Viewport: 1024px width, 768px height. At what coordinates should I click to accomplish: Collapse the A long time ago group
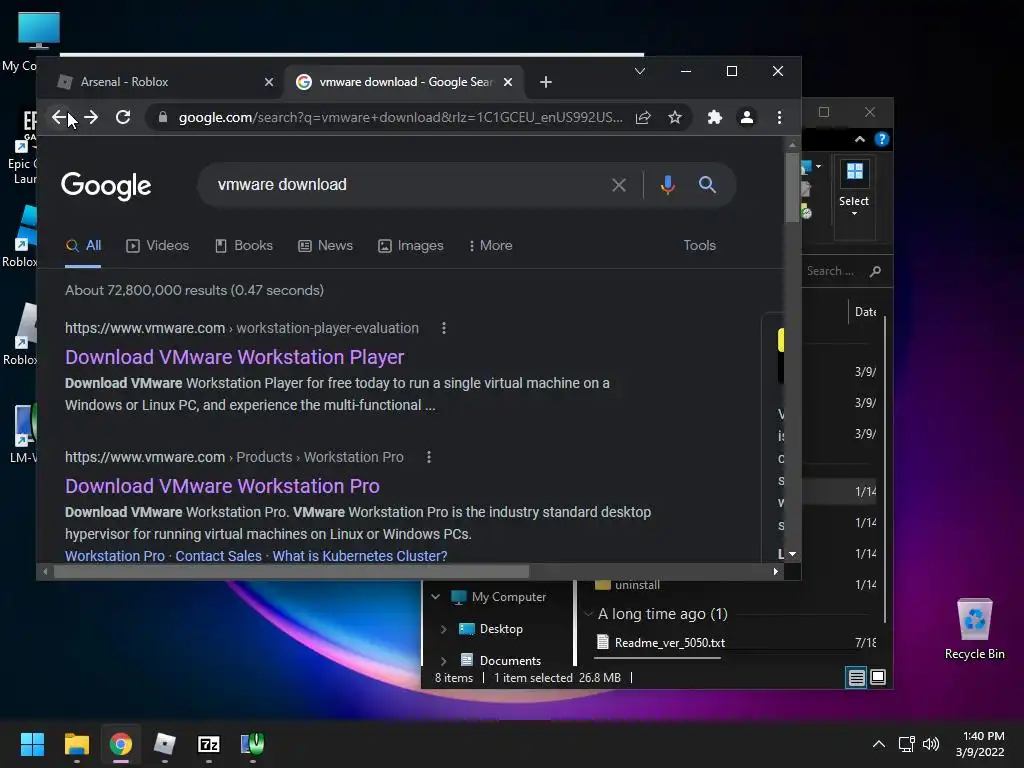pos(588,614)
